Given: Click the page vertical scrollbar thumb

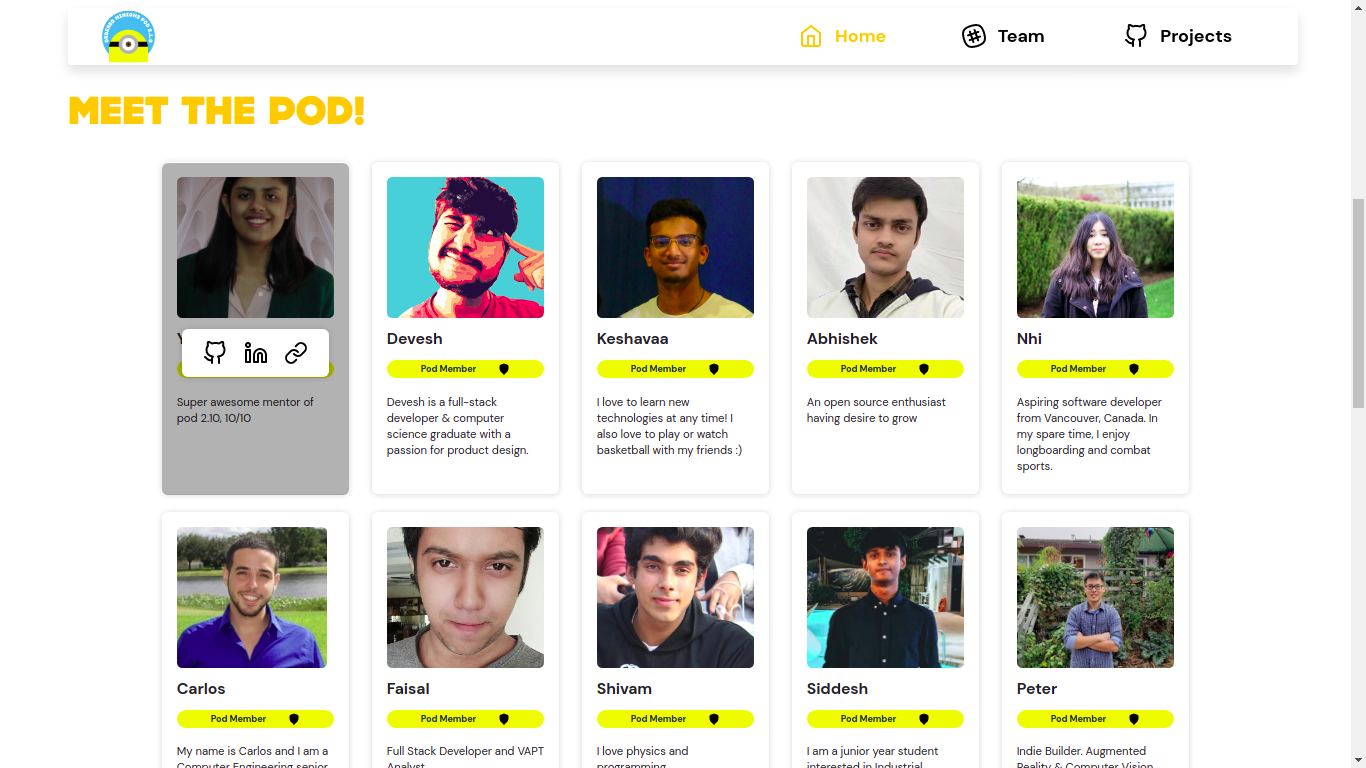Looking at the screenshot, I should 1358,303.
